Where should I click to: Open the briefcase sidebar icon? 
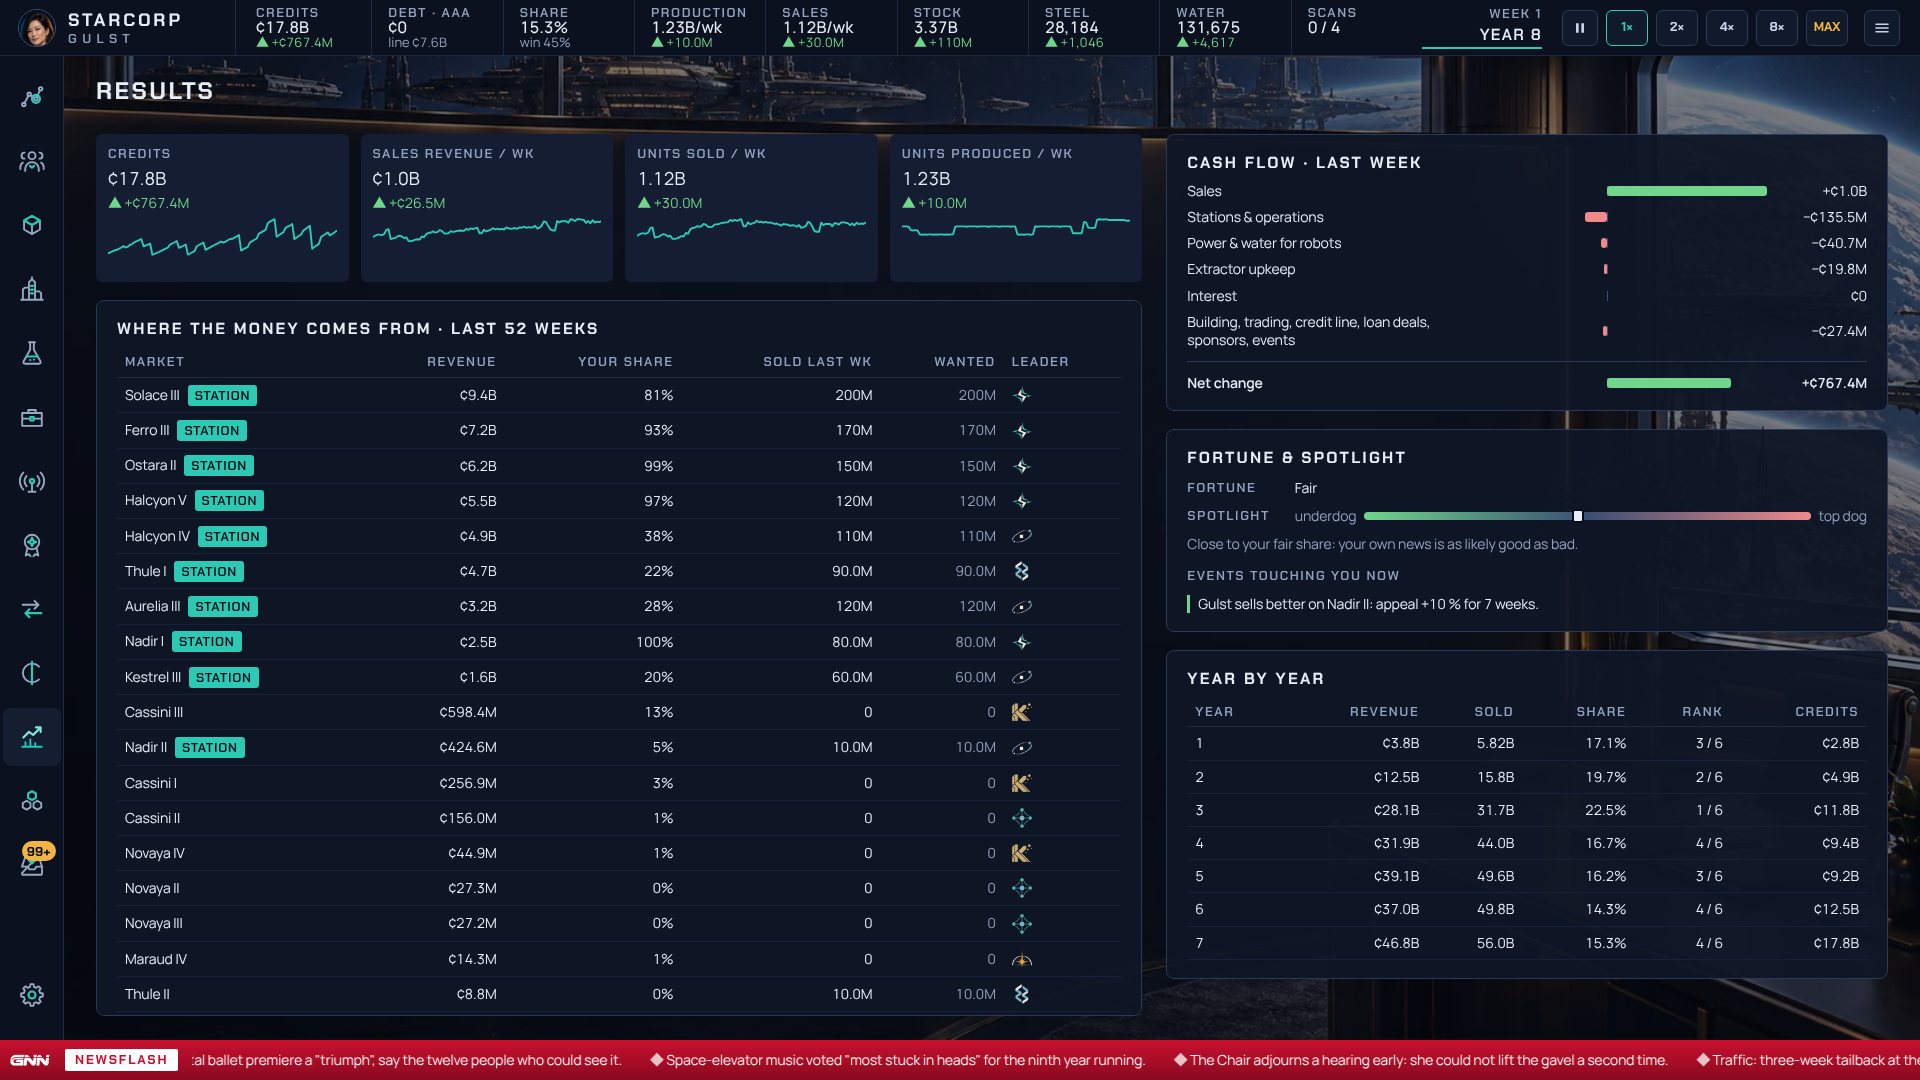pos(32,417)
